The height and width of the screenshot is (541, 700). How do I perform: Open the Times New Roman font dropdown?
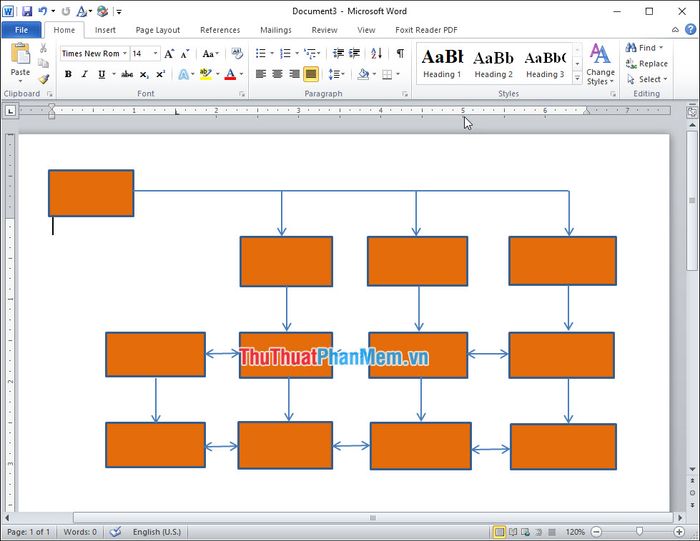125,53
